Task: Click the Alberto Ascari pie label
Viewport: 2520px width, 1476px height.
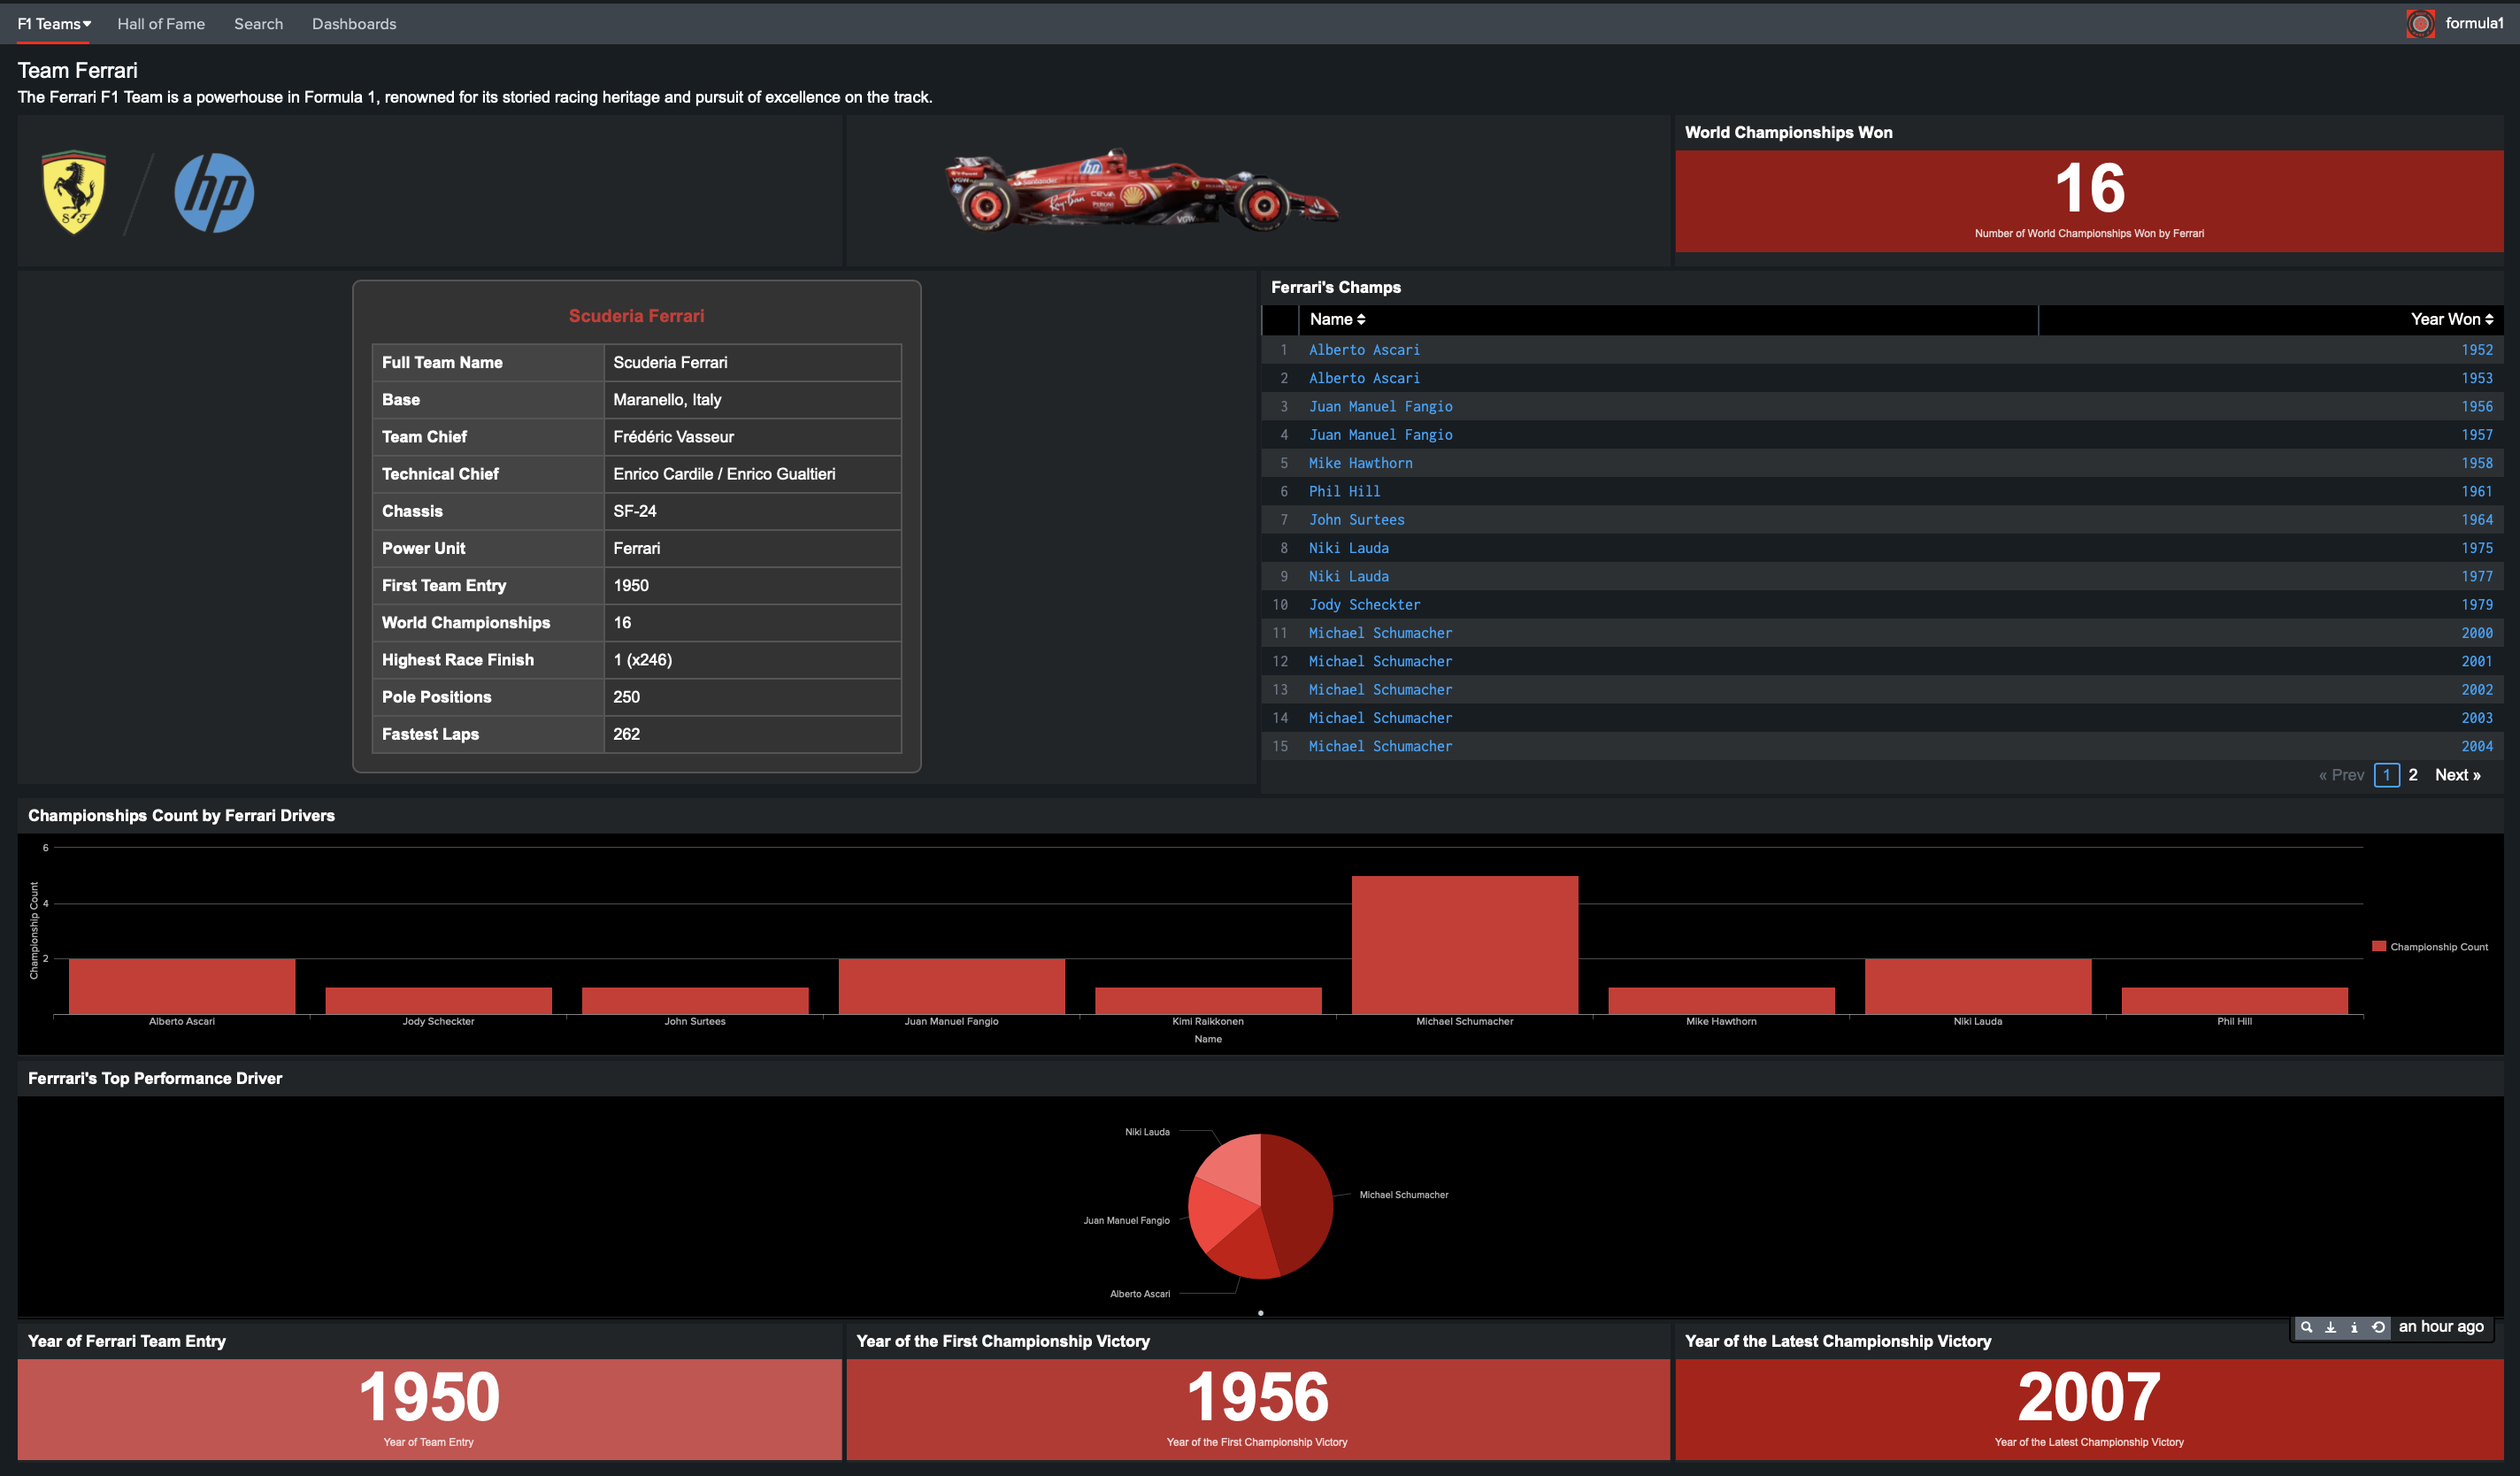Action: pyautogui.click(x=1139, y=1294)
